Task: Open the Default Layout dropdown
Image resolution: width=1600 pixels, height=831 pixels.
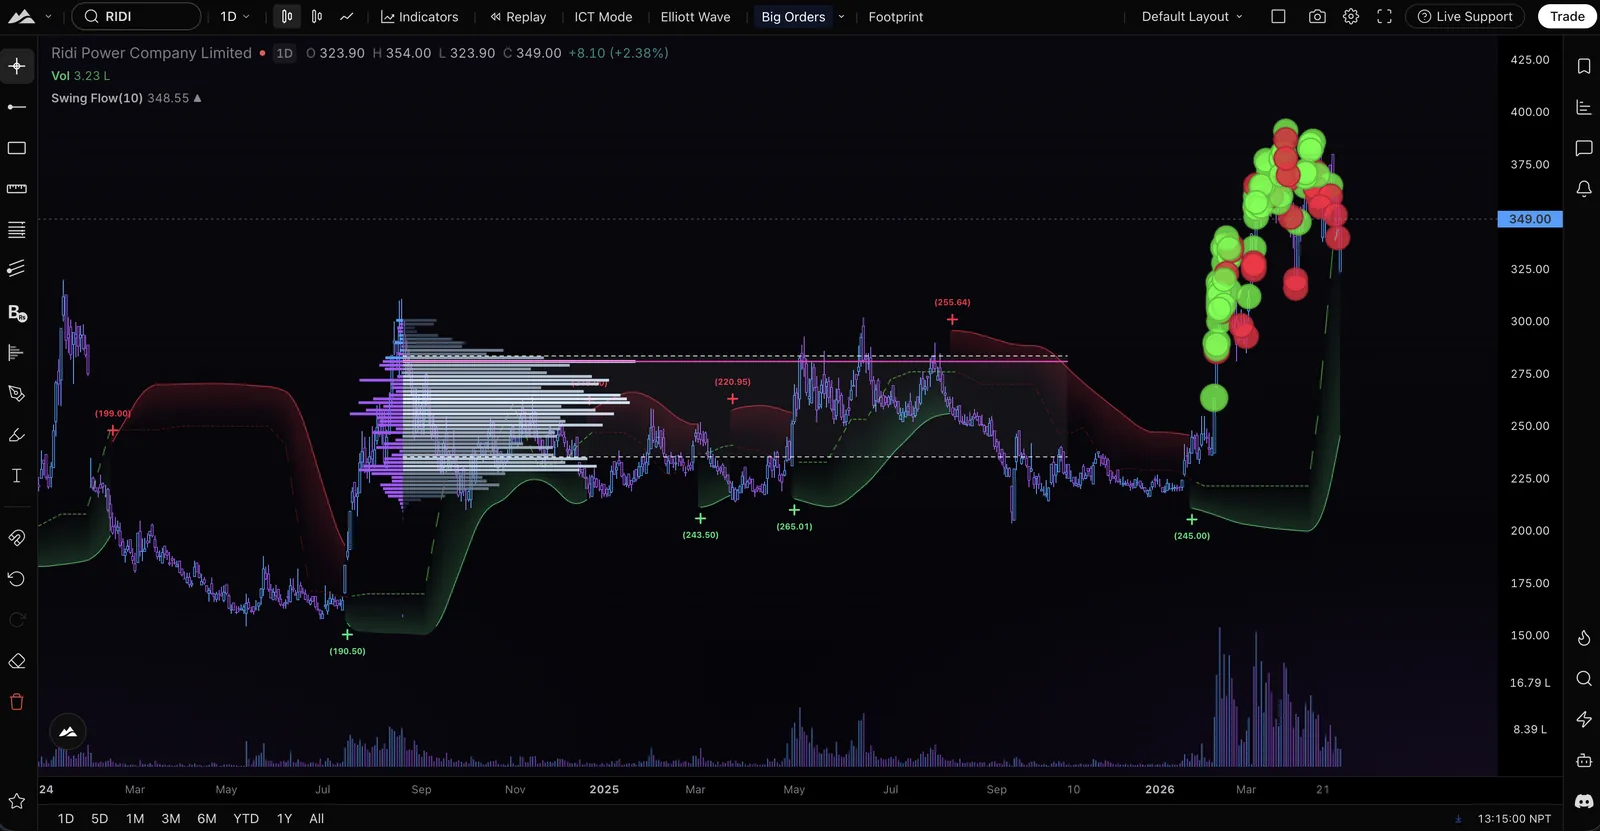Action: (x=1192, y=17)
